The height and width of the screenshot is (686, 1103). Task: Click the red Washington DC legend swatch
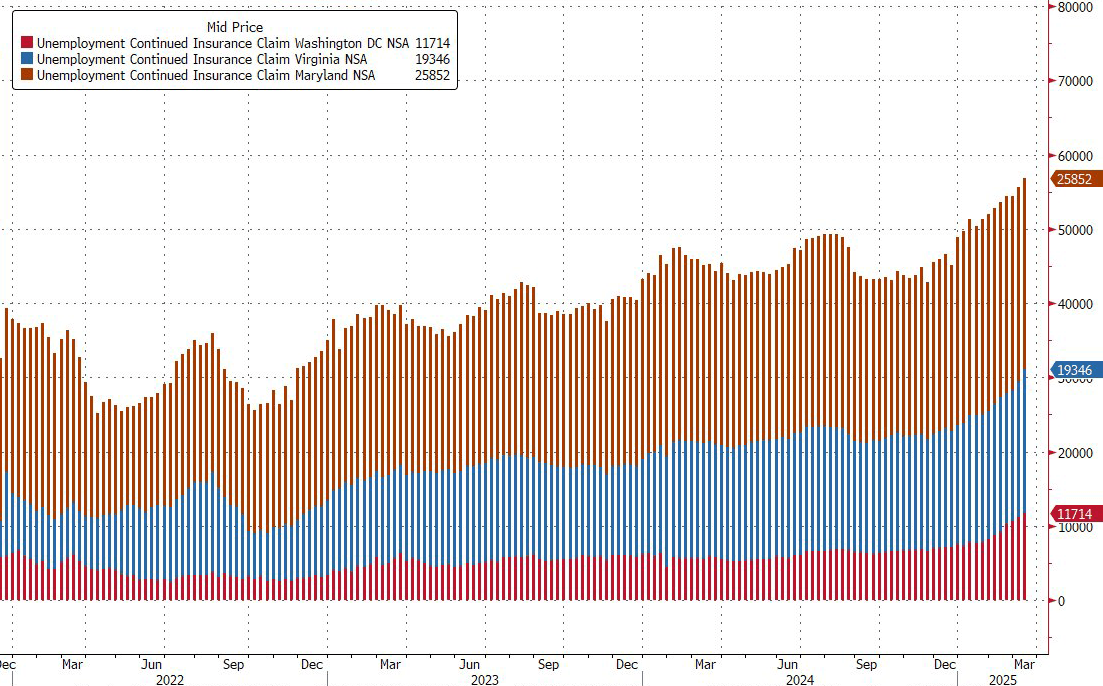click(x=27, y=44)
